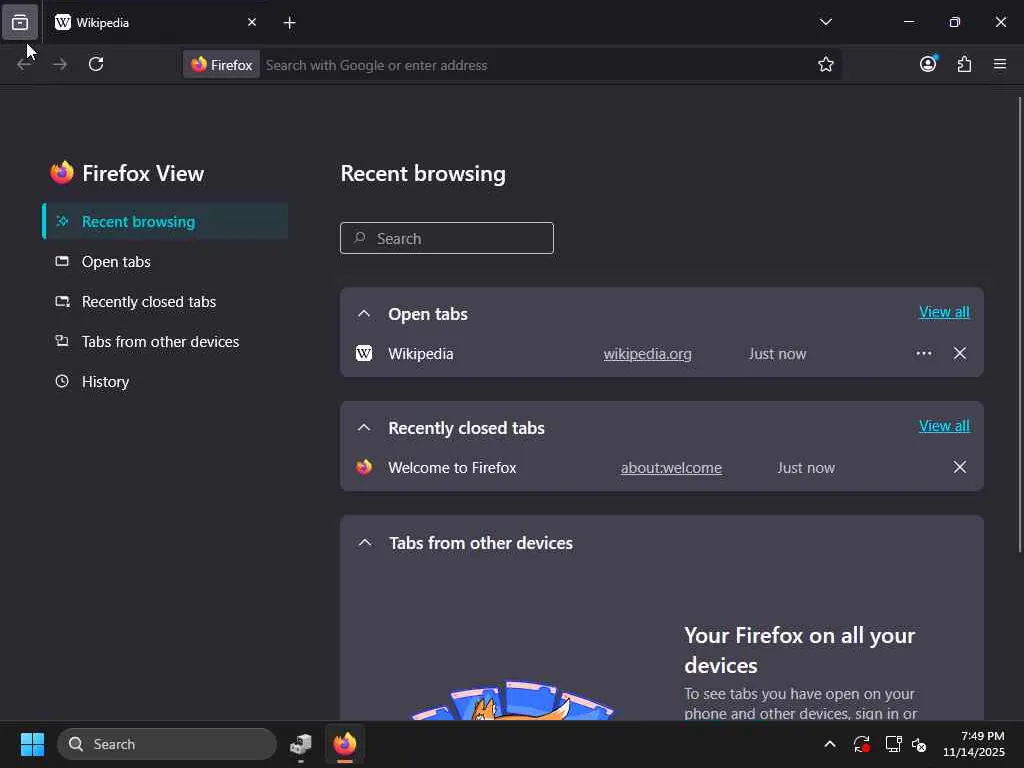Open Tabs from other devices sidebar item

pos(165,342)
